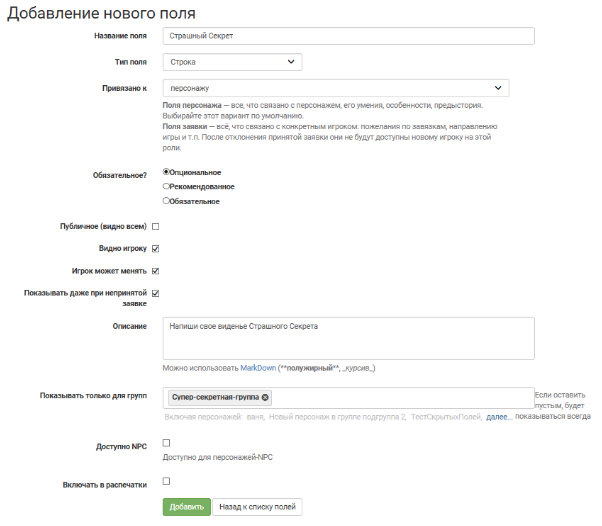Select the Обязательное radio option
Viewport: 602px width, 526px height.
click(166, 200)
